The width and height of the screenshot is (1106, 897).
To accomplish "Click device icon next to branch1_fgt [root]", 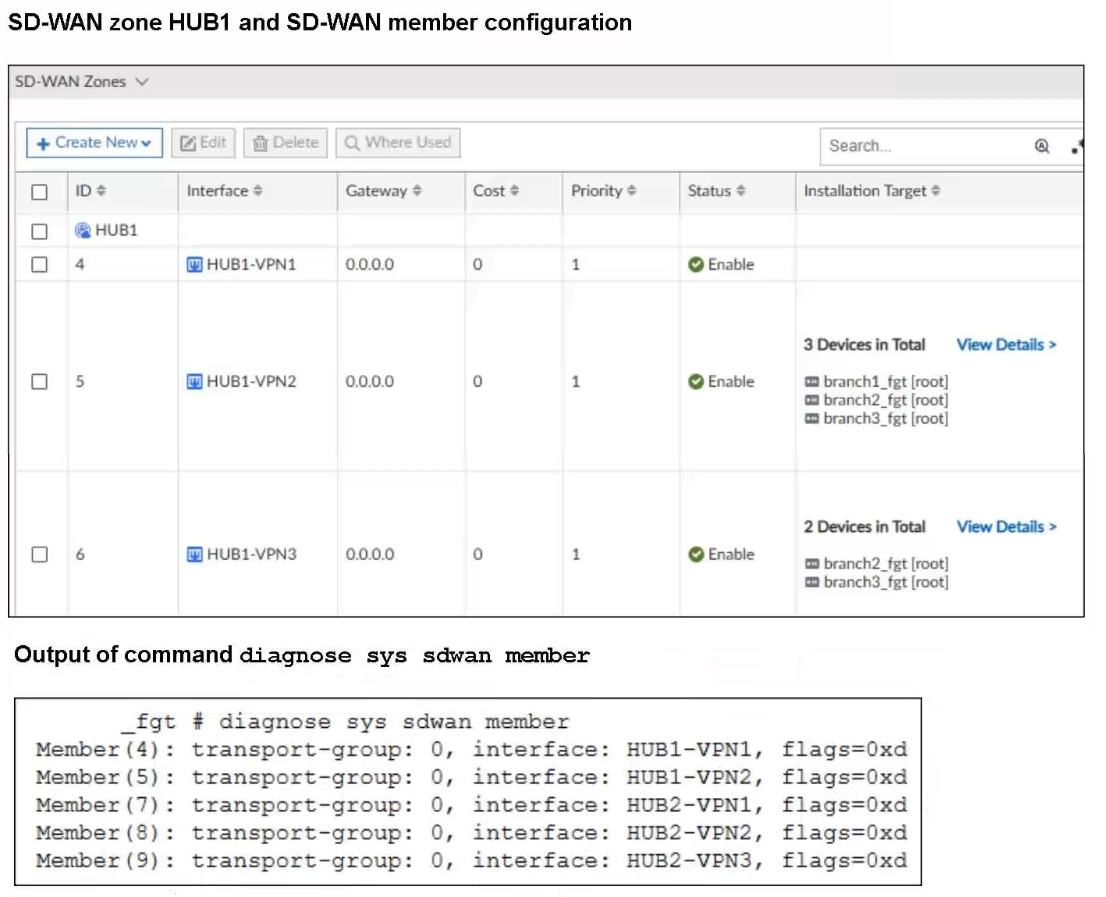I will 812,382.
